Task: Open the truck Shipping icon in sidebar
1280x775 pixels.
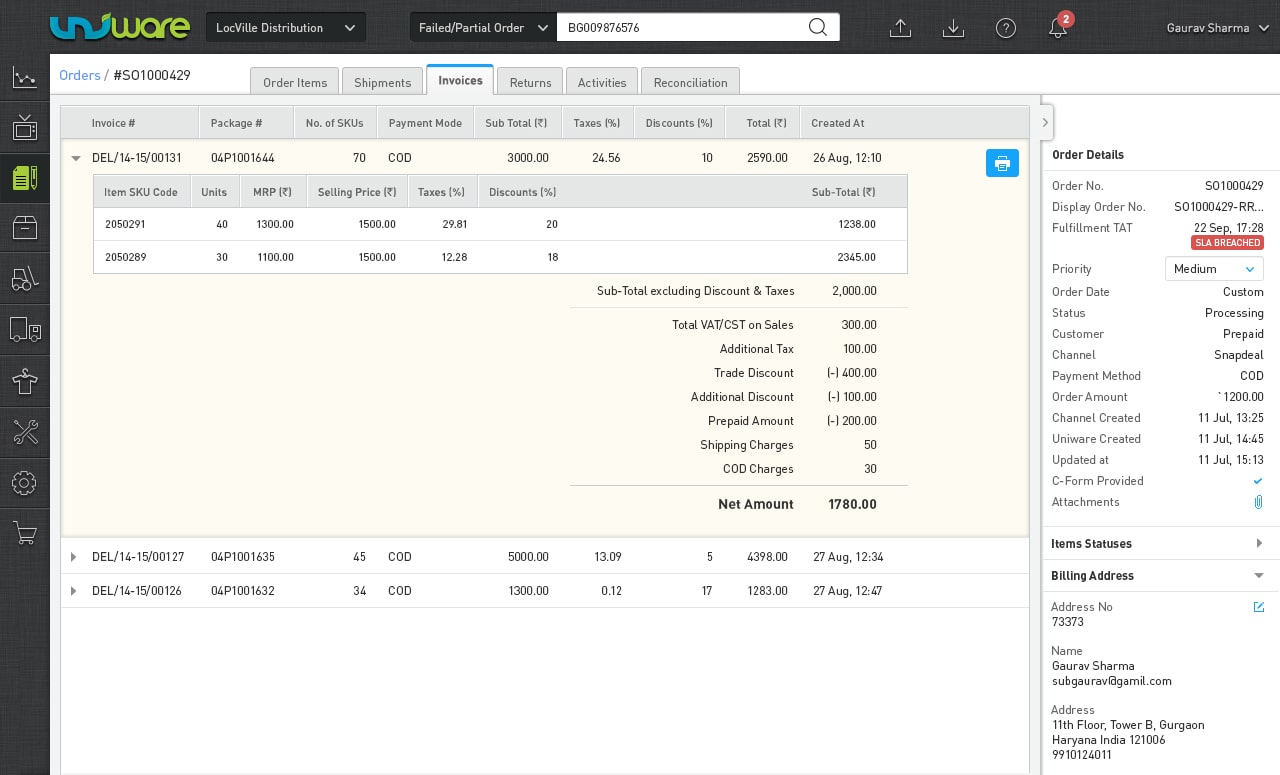Action: [24, 329]
